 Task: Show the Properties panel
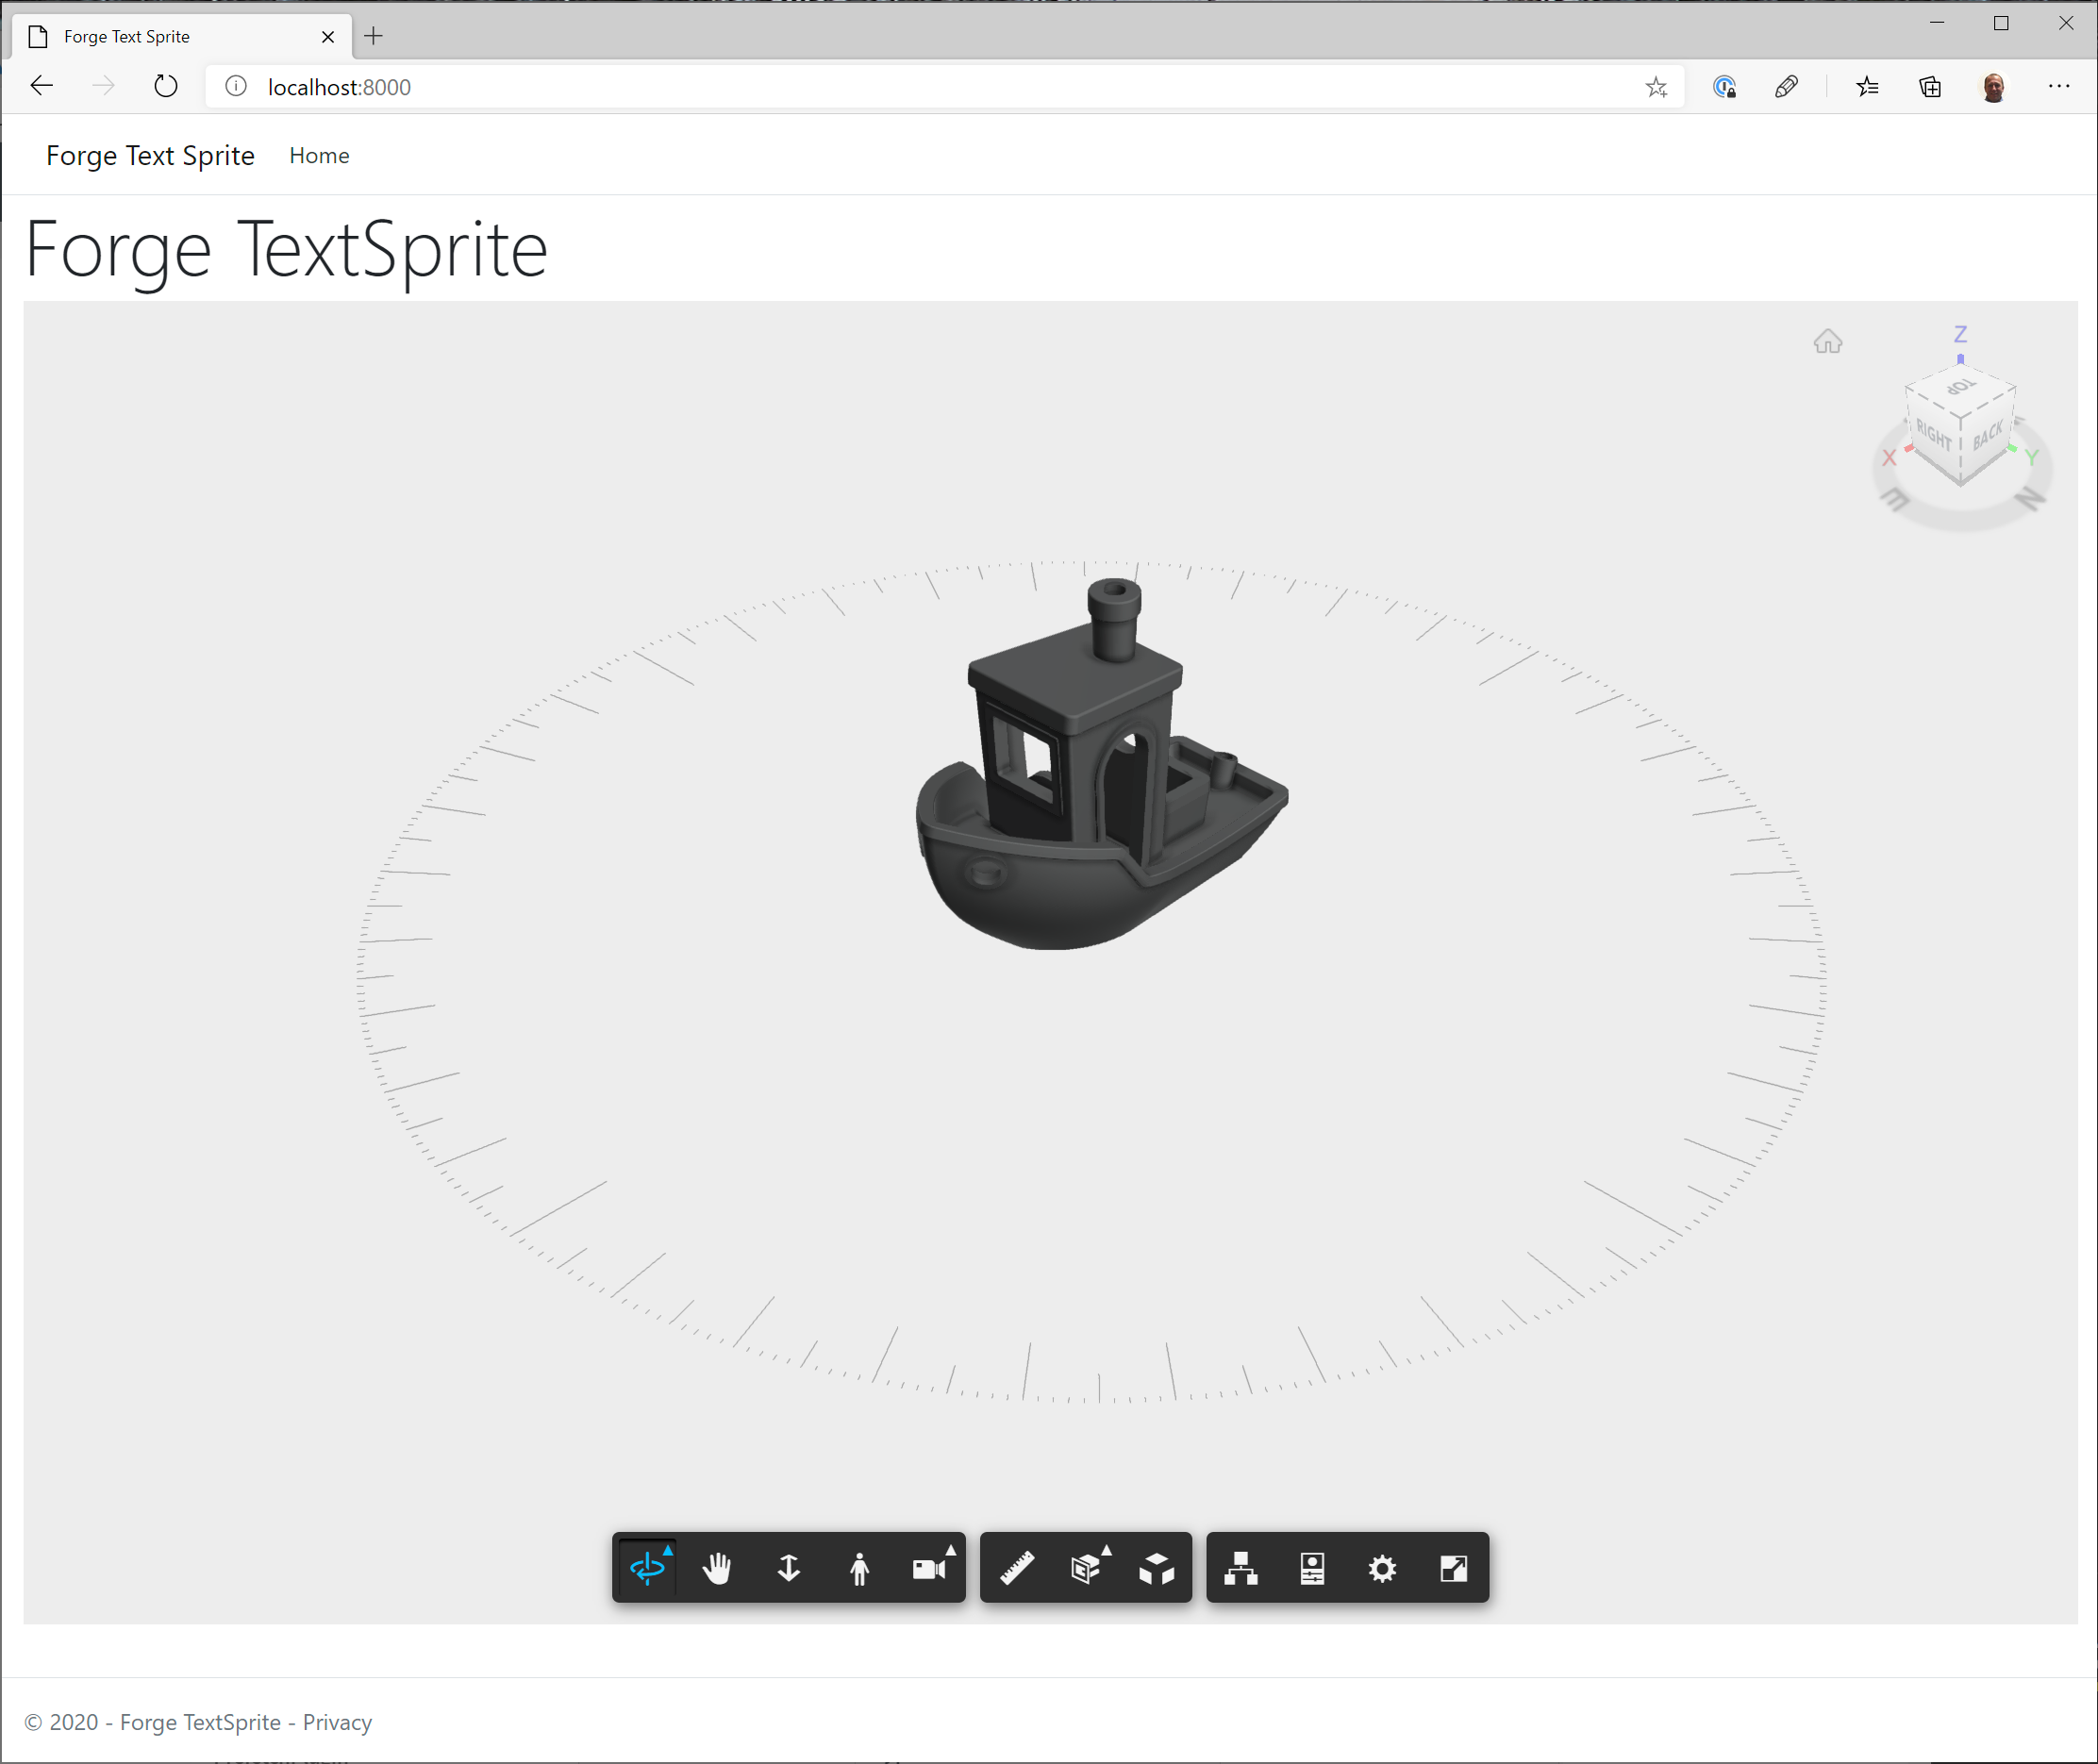1312,1567
